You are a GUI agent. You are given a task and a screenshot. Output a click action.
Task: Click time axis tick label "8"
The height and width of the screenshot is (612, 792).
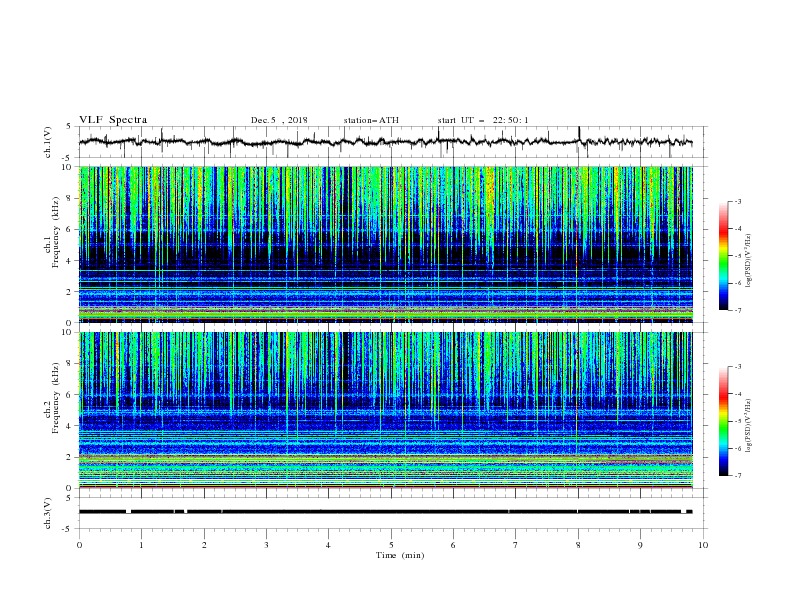tap(578, 545)
